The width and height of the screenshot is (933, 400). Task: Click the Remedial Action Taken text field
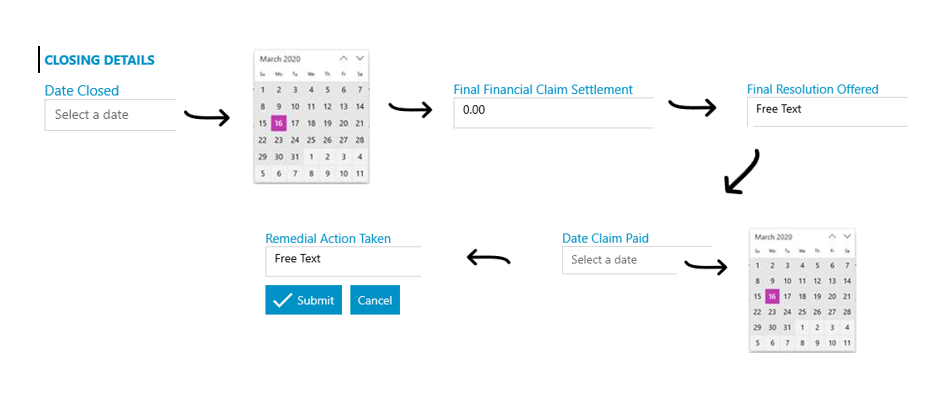tap(343, 261)
